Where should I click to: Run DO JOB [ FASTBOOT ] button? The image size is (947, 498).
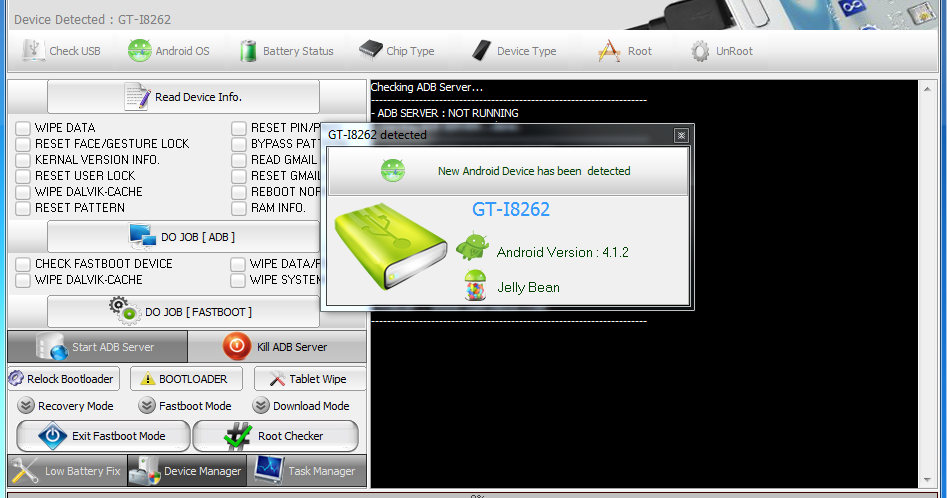click(183, 311)
